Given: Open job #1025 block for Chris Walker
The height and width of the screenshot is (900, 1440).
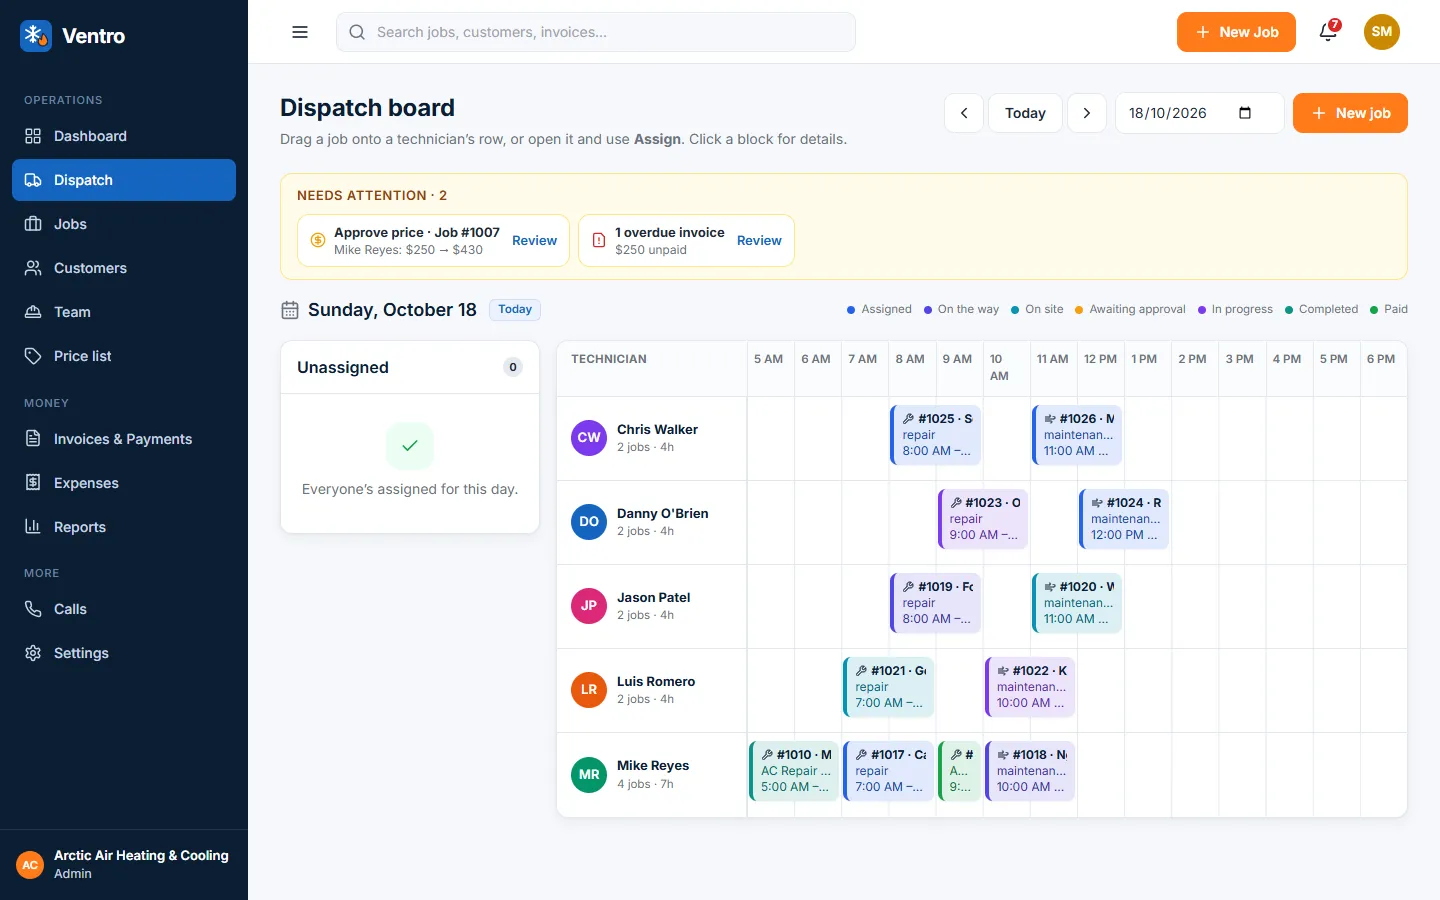Looking at the screenshot, I should click(936, 435).
